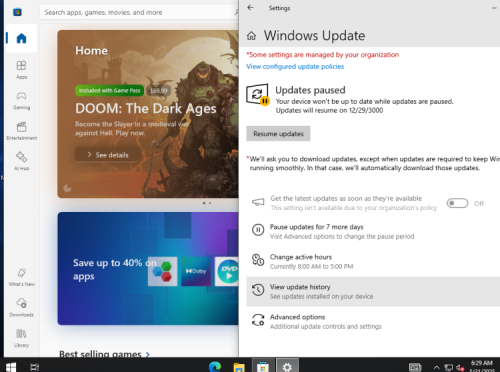Click the 'Updates paused' status icon
This screenshot has width=500, height=372.
pyautogui.click(x=258, y=95)
